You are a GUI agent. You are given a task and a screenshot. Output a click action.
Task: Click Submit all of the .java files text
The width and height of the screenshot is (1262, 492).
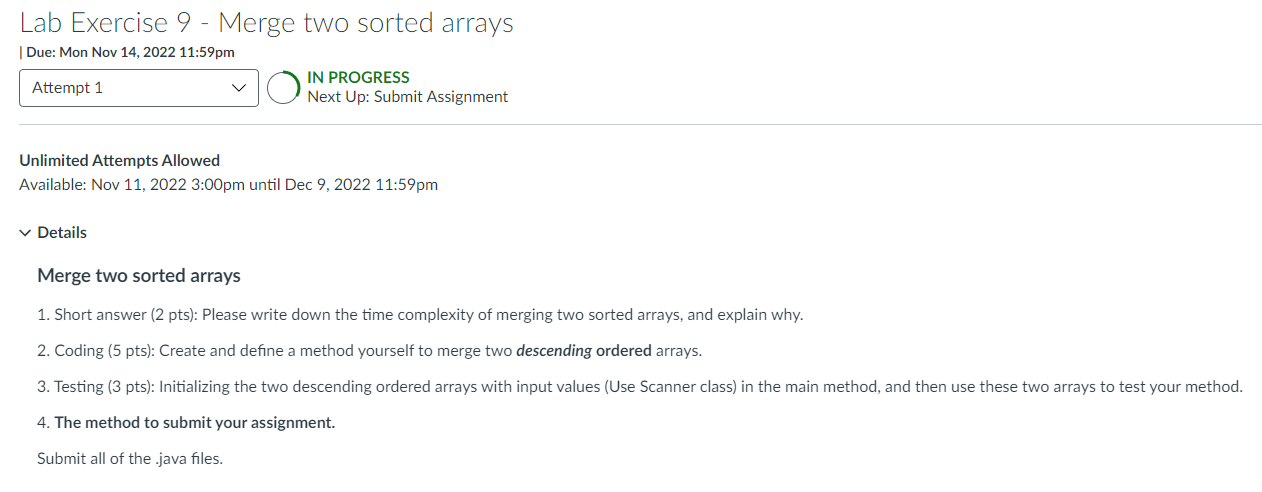point(130,459)
